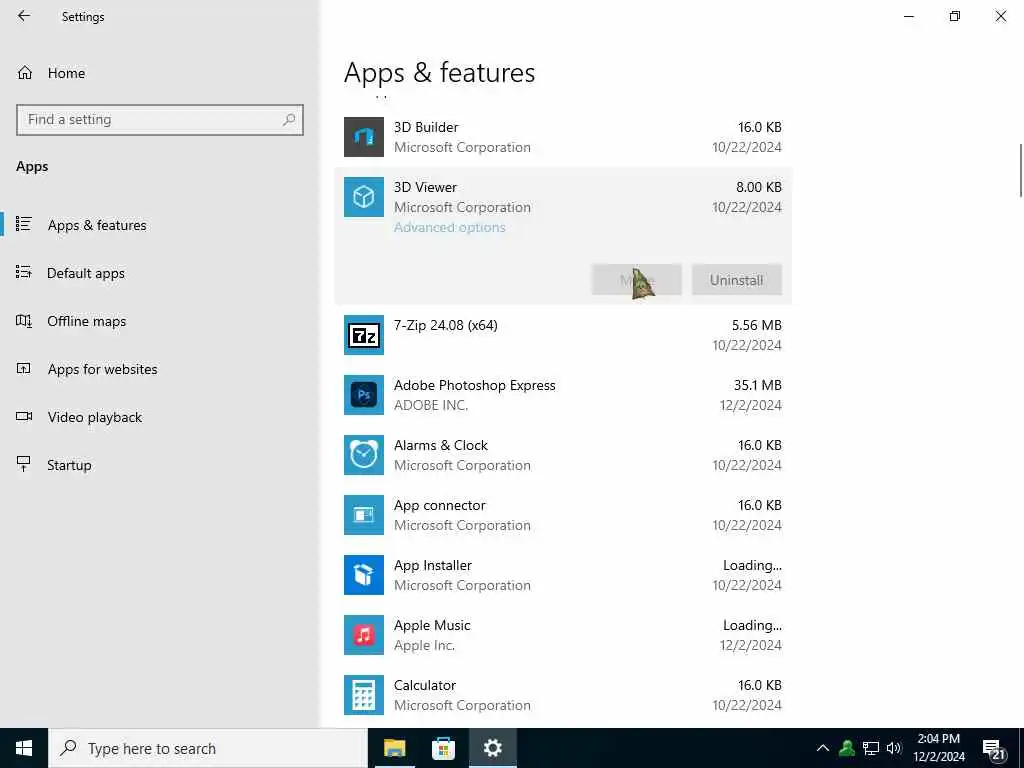Select the Calculator entry
This screenshot has width=1024, height=768.
(x=563, y=695)
